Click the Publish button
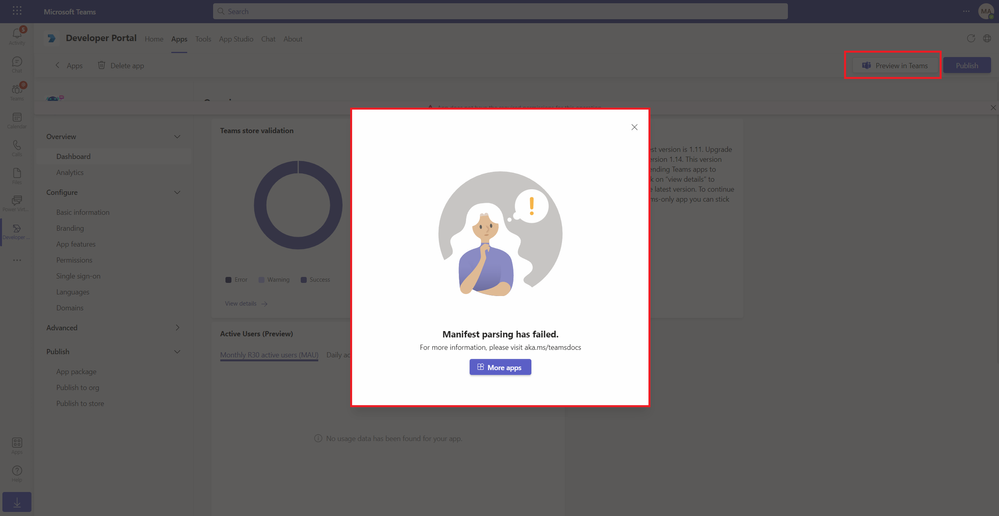 click(x=967, y=66)
